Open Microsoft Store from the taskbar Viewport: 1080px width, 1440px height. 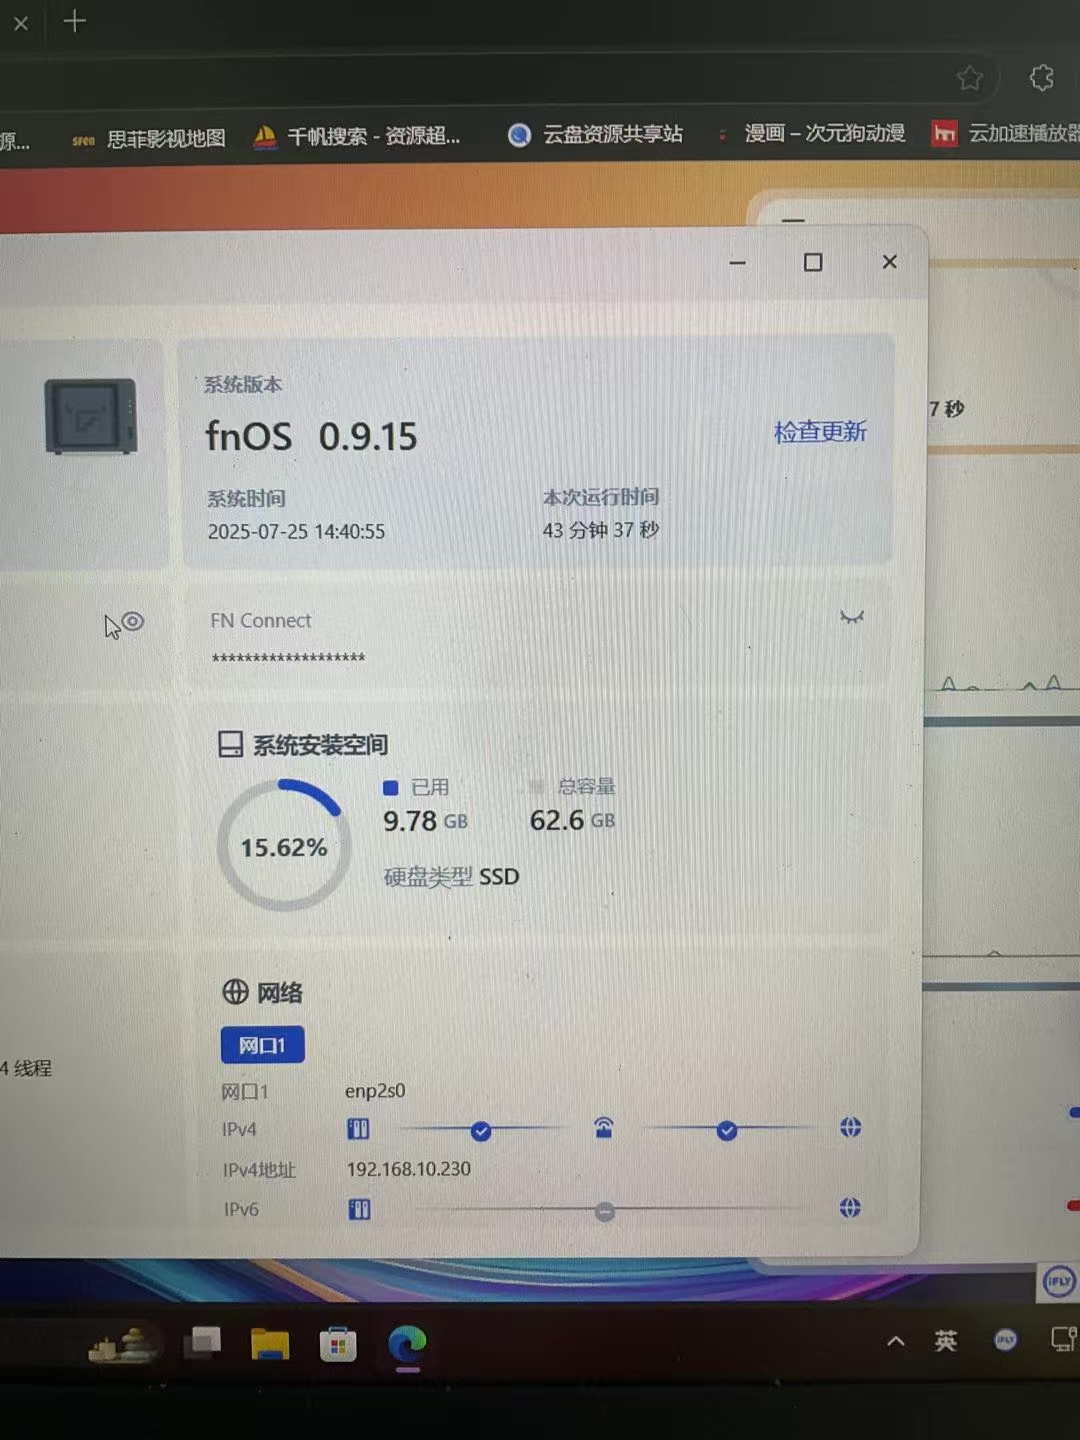338,1344
